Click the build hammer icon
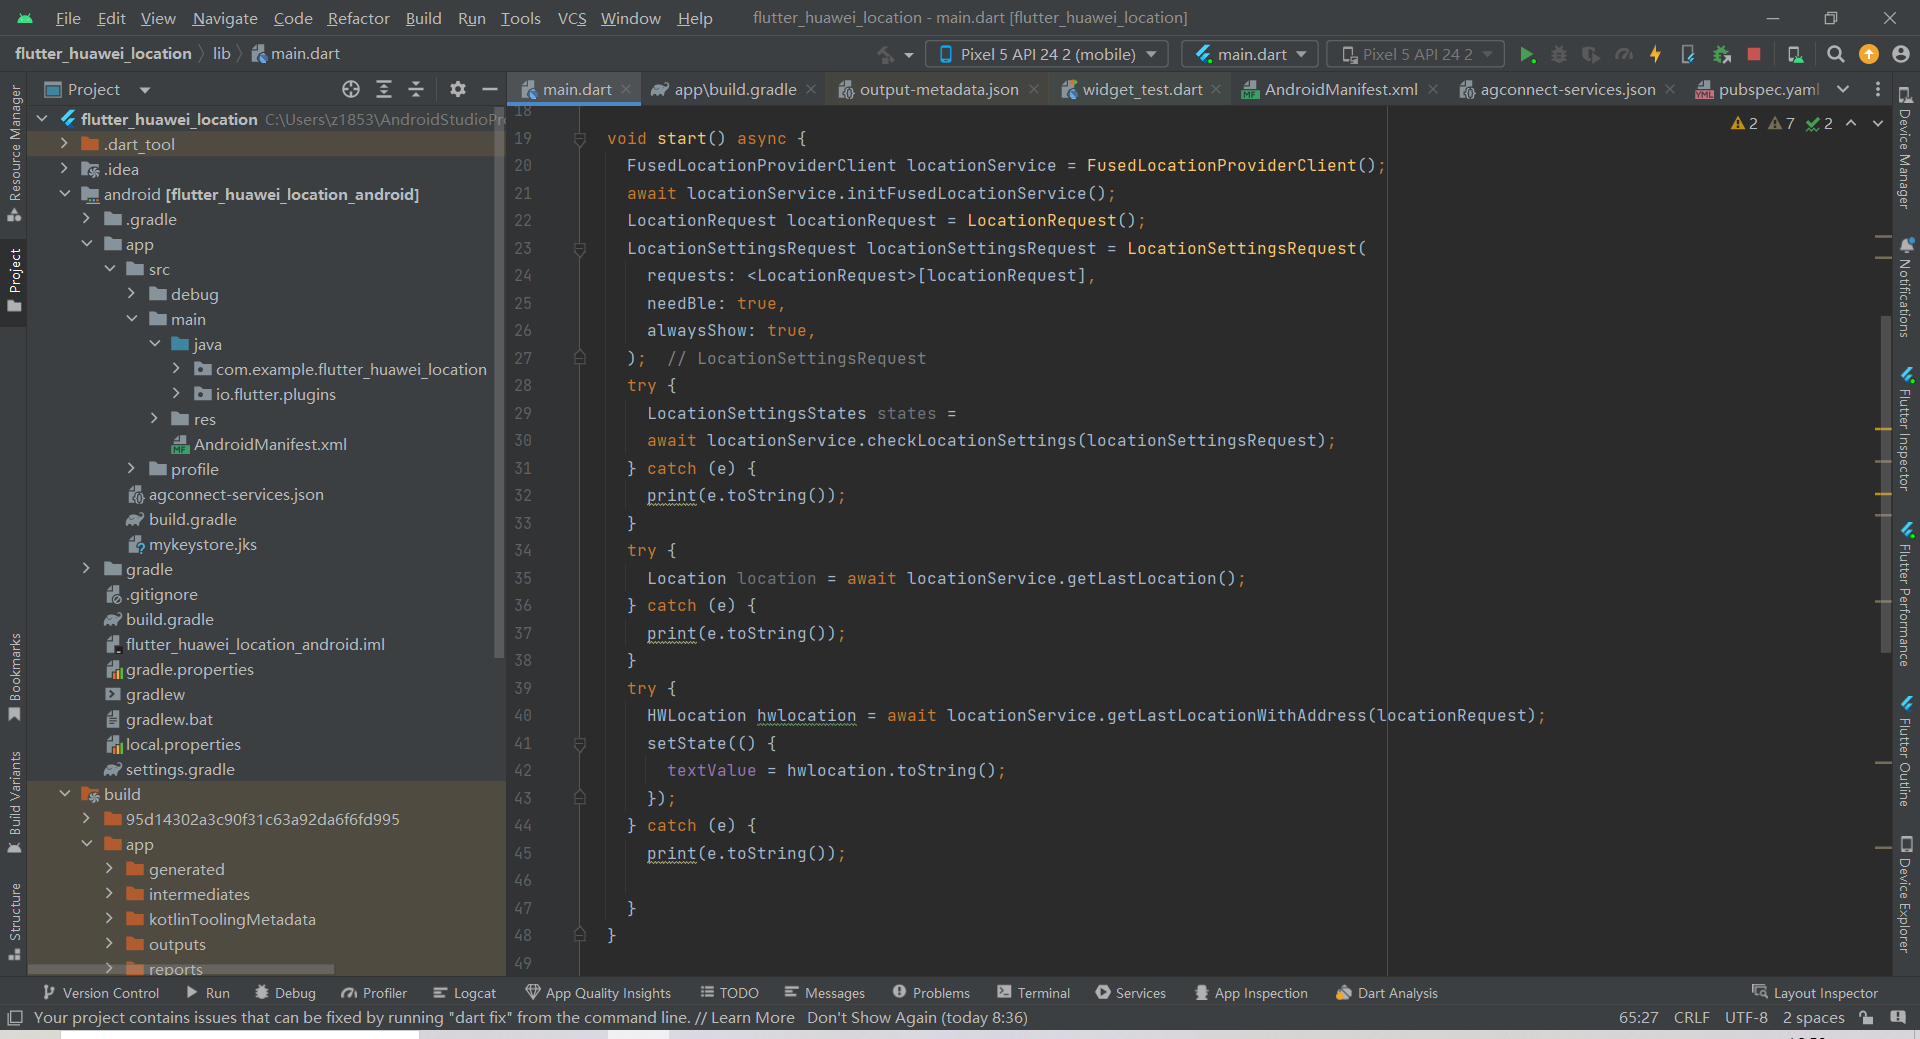This screenshot has height=1039, width=1920. point(886,54)
